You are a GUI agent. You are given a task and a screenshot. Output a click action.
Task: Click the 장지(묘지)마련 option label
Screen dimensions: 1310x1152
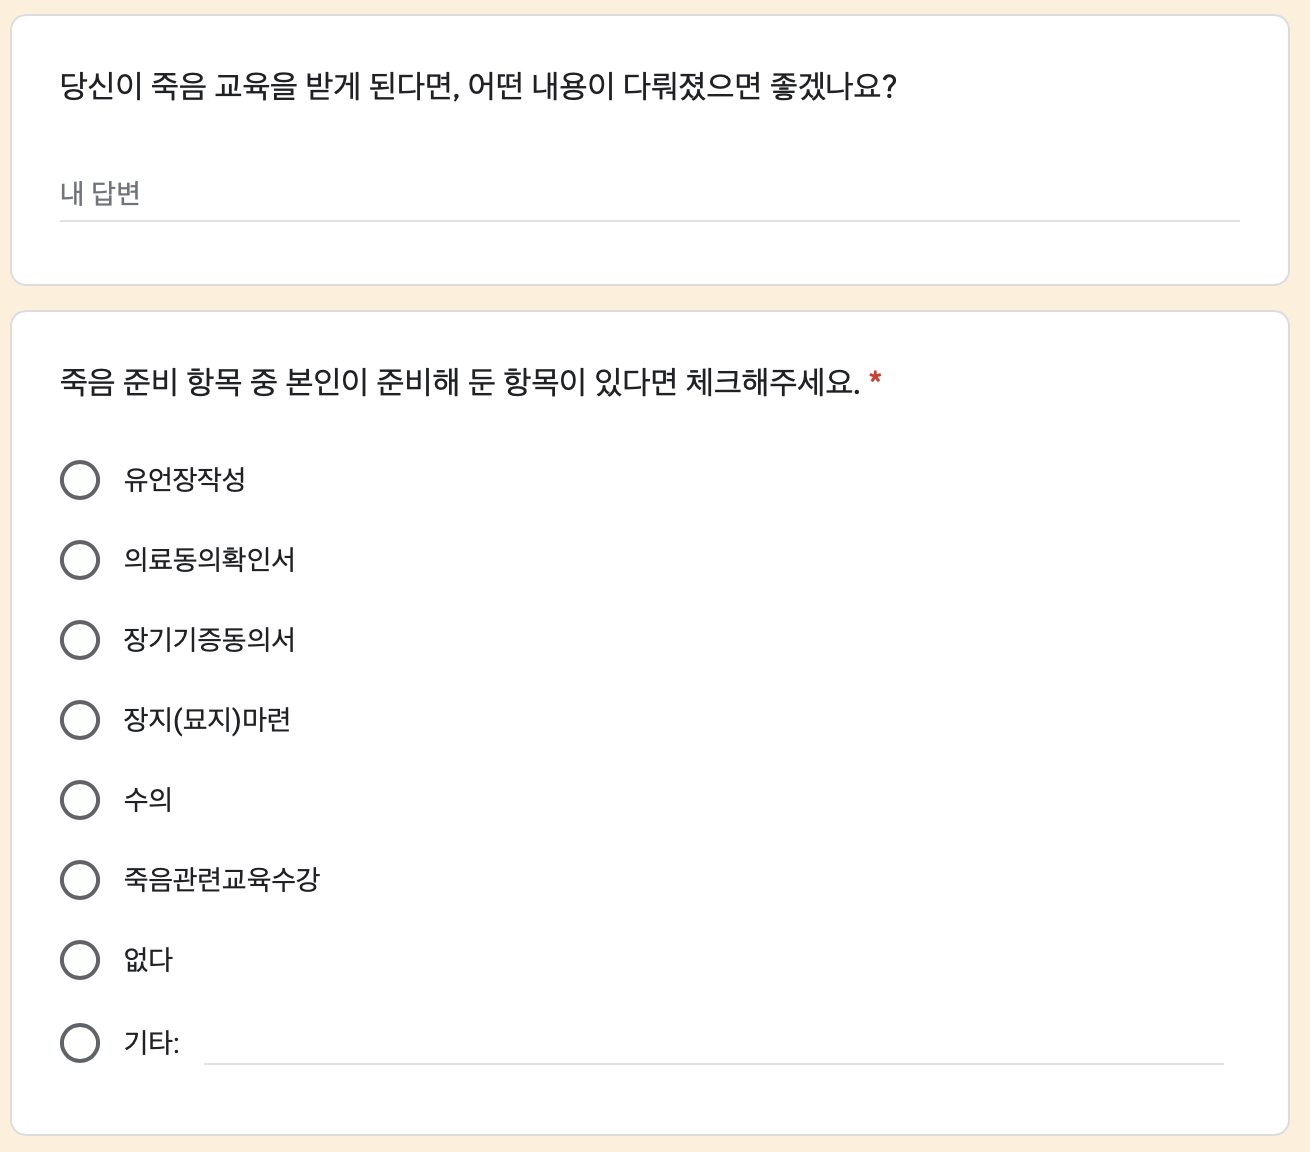point(207,720)
